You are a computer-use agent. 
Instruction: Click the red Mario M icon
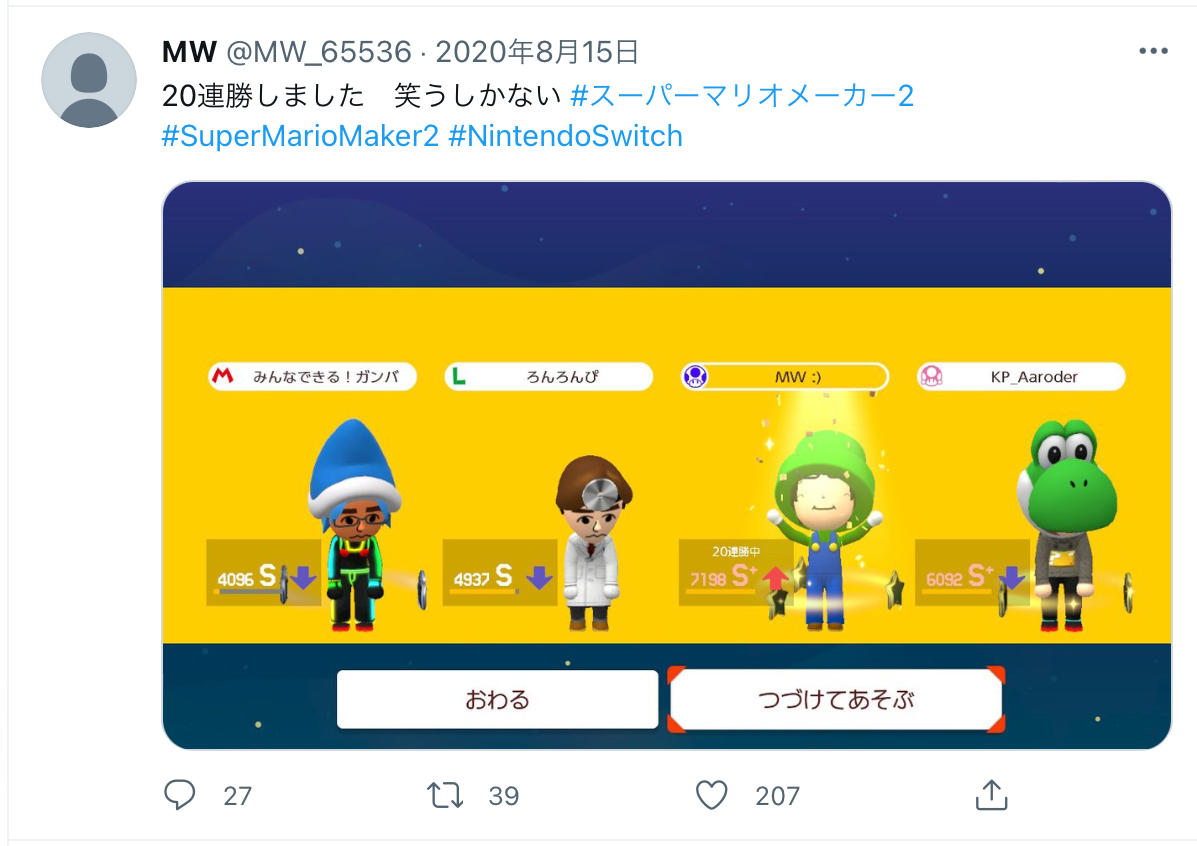[x=222, y=376]
